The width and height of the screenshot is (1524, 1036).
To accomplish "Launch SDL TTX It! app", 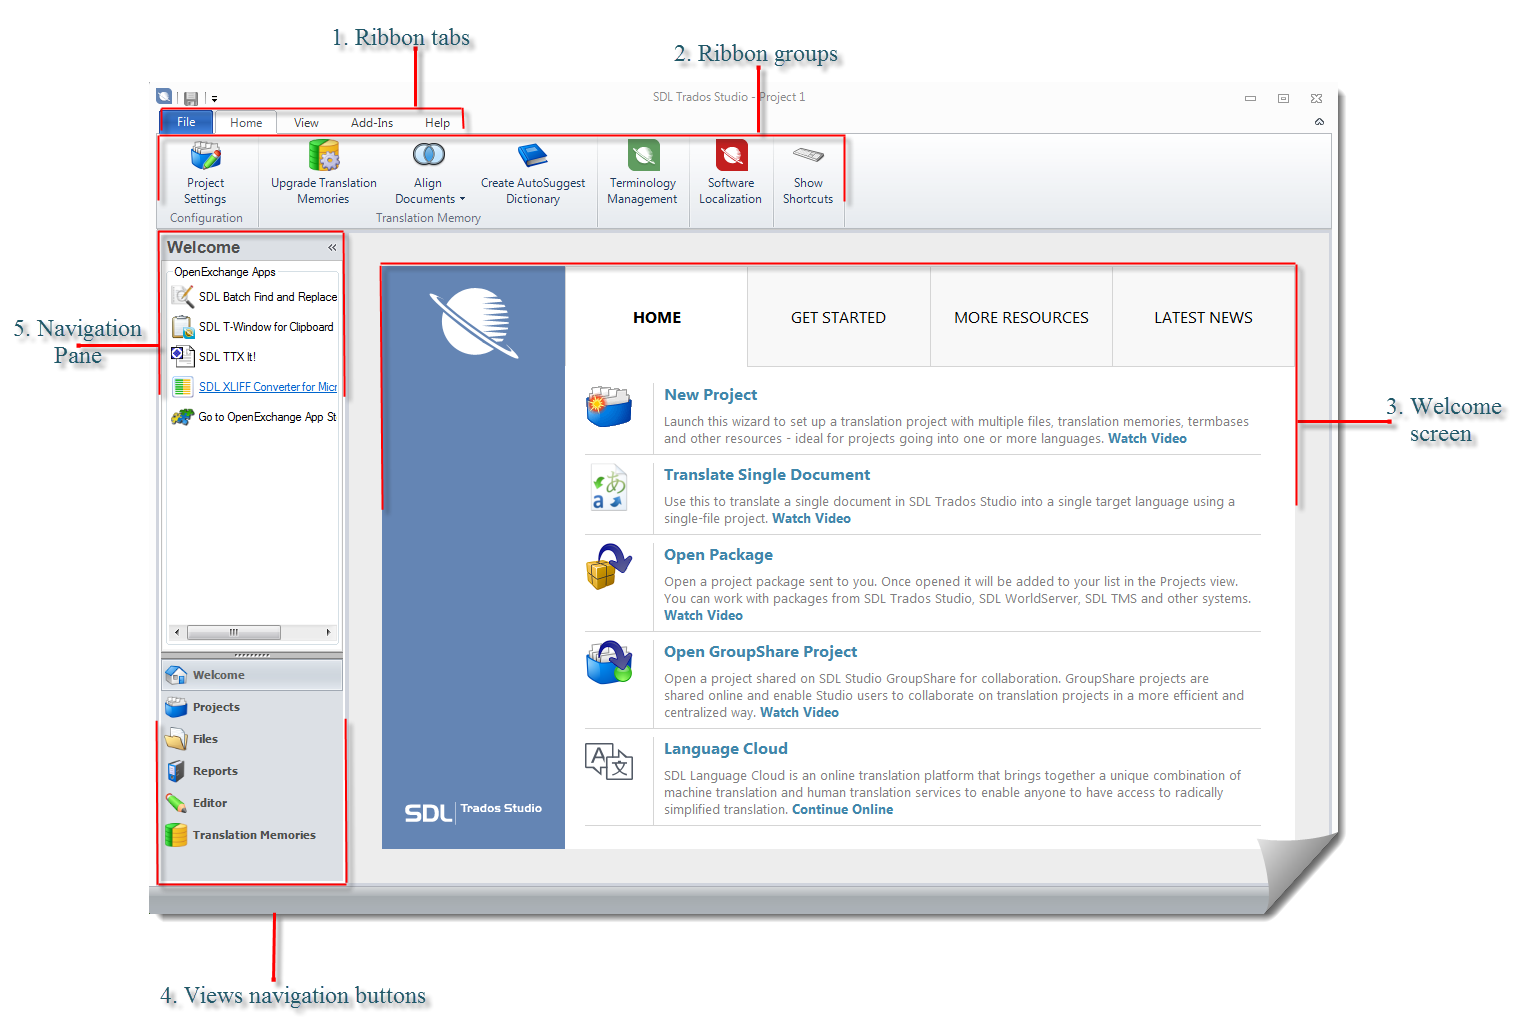I will click(214, 357).
